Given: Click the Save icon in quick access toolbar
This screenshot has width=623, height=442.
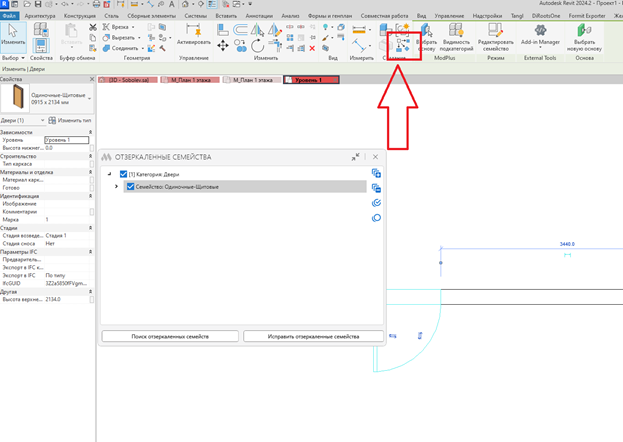Looking at the screenshot, I should (x=38, y=4).
